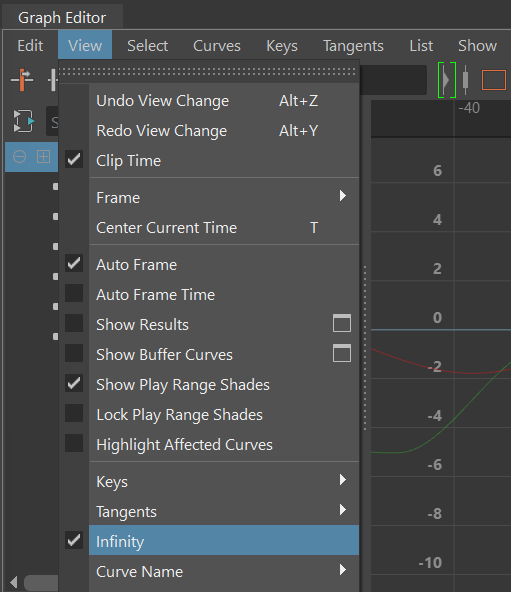Click the Move Nearest Picked Key tool icon
The height and width of the screenshot is (592, 511).
pos(22,80)
